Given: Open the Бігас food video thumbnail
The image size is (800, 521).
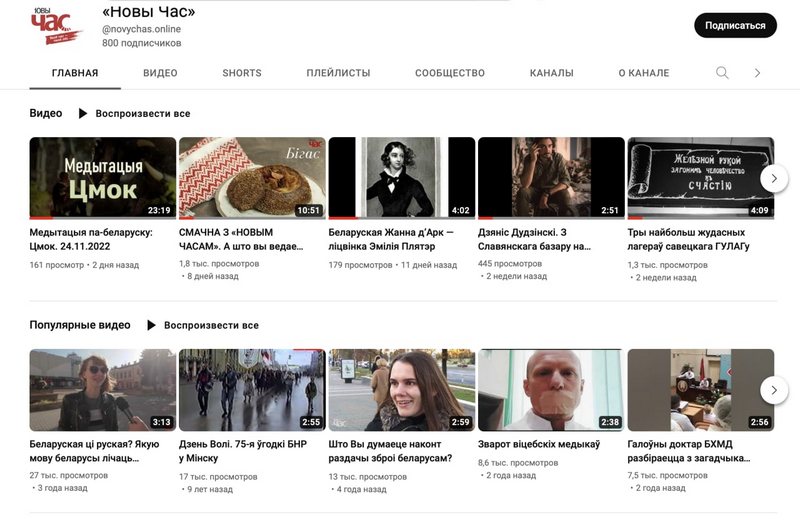Looking at the screenshot, I should (x=252, y=178).
